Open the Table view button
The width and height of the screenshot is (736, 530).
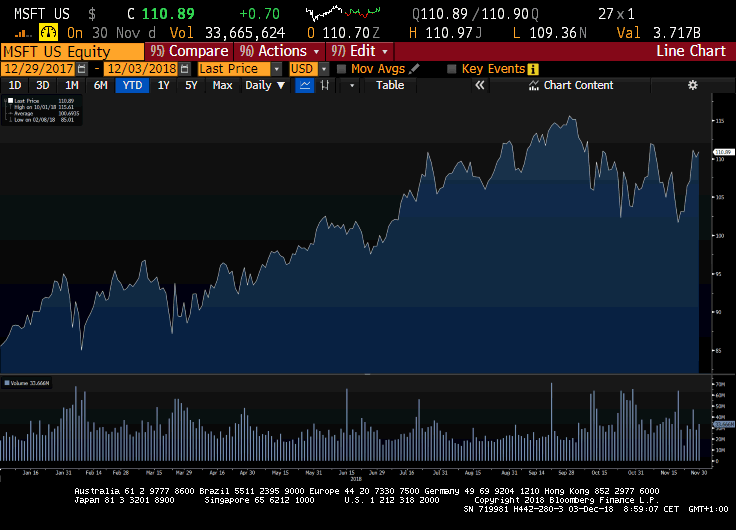(390, 85)
